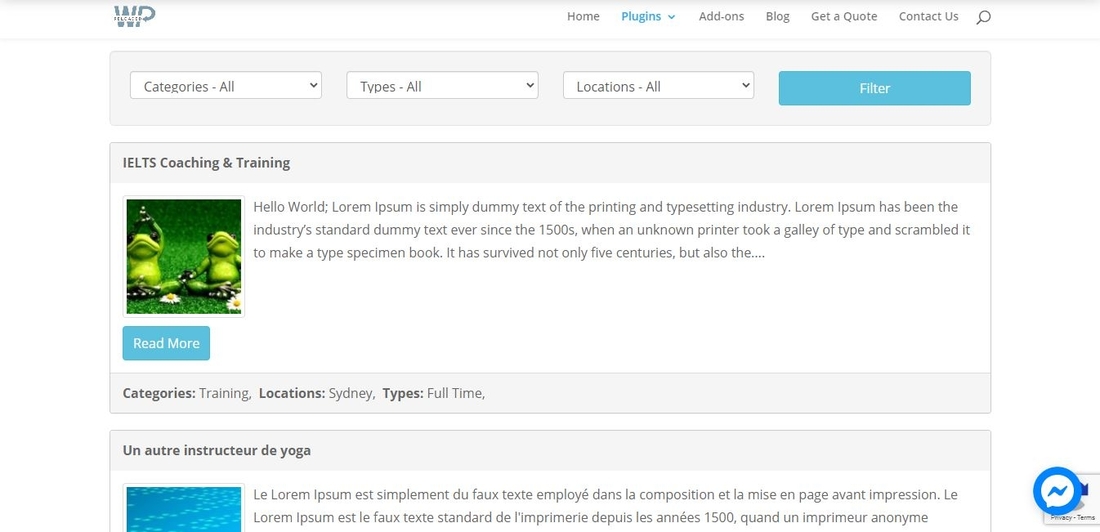
Task: Click the Full Time type text
Action: point(453,393)
